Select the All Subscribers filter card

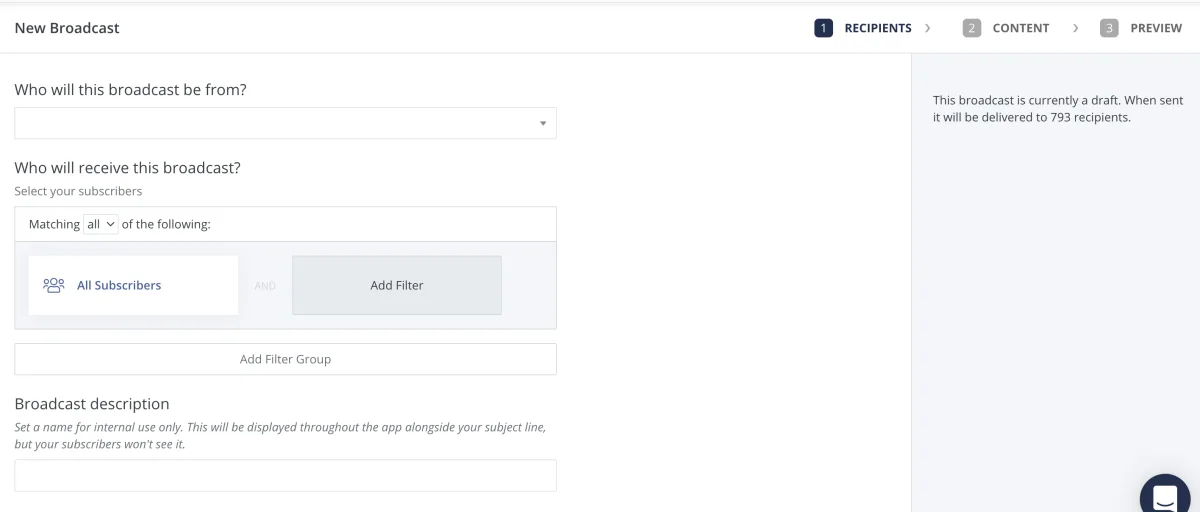click(x=133, y=285)
